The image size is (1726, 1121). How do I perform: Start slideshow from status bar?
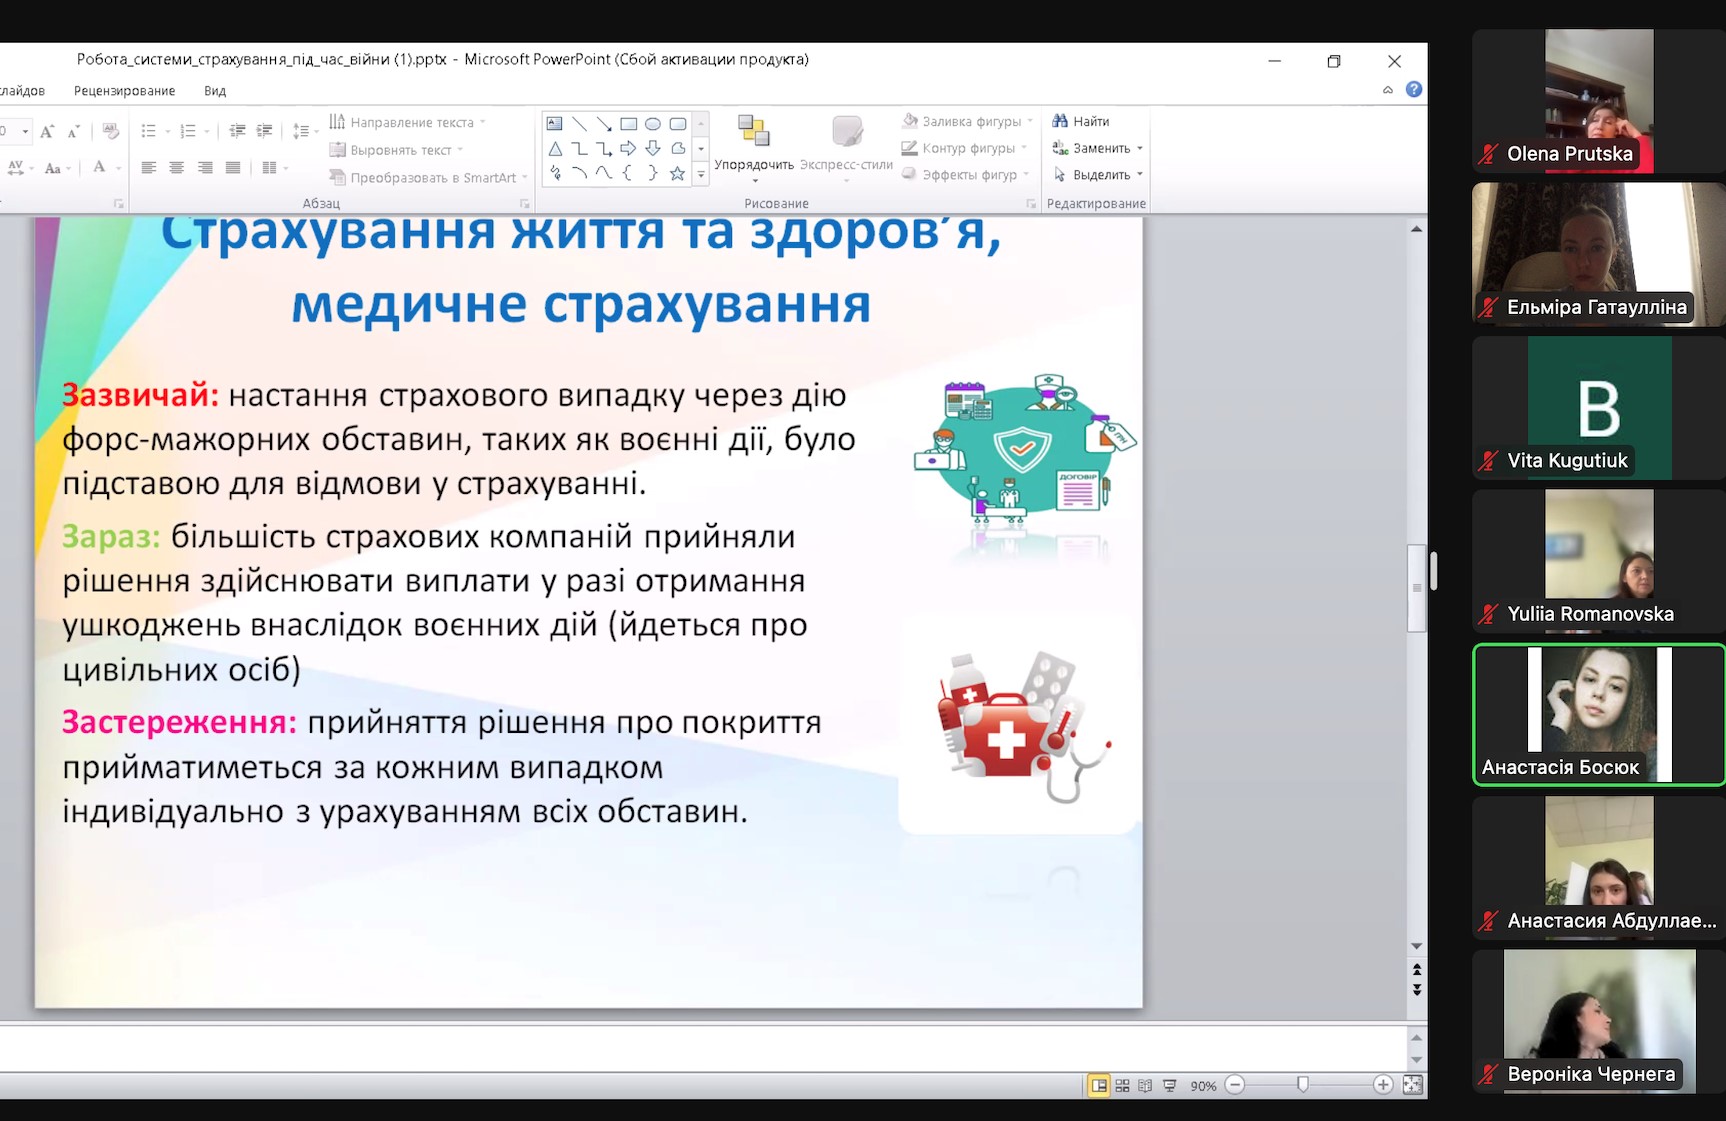tap(1169, 1085)
